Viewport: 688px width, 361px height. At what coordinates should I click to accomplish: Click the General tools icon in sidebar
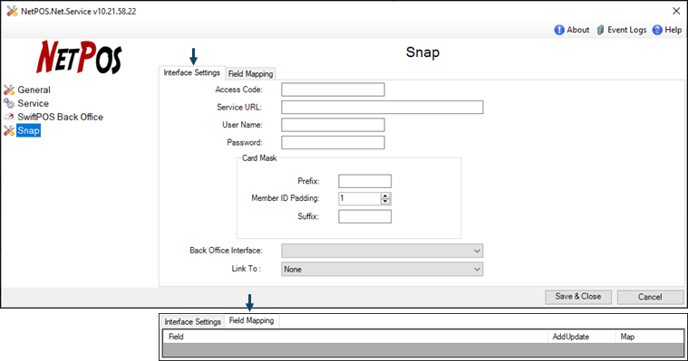point(9,90)
